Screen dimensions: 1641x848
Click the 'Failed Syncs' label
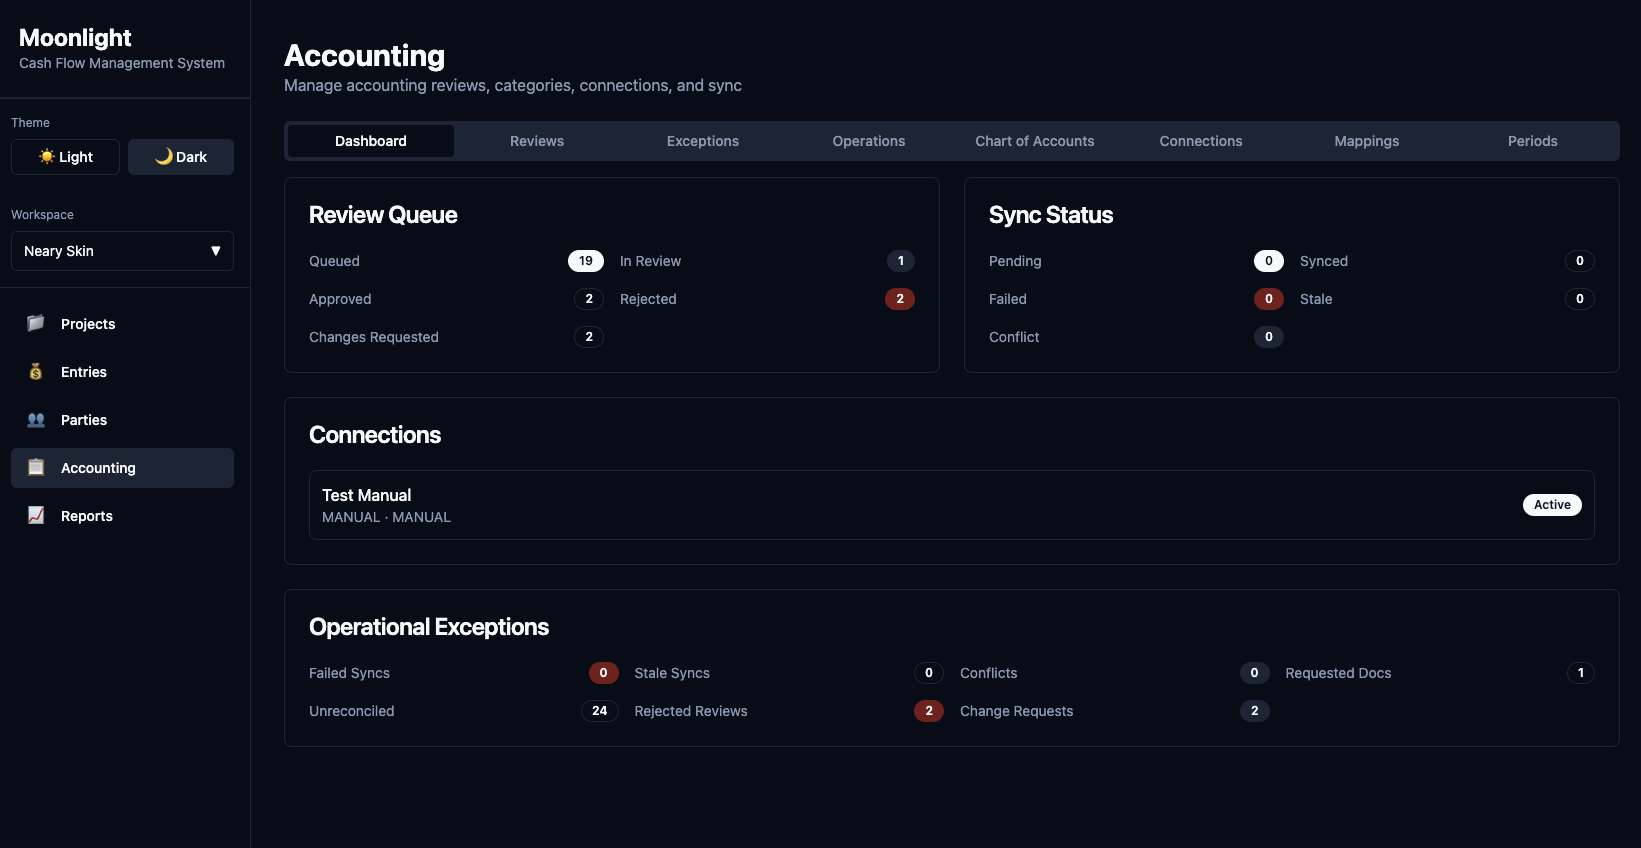[x=349, y=673]
